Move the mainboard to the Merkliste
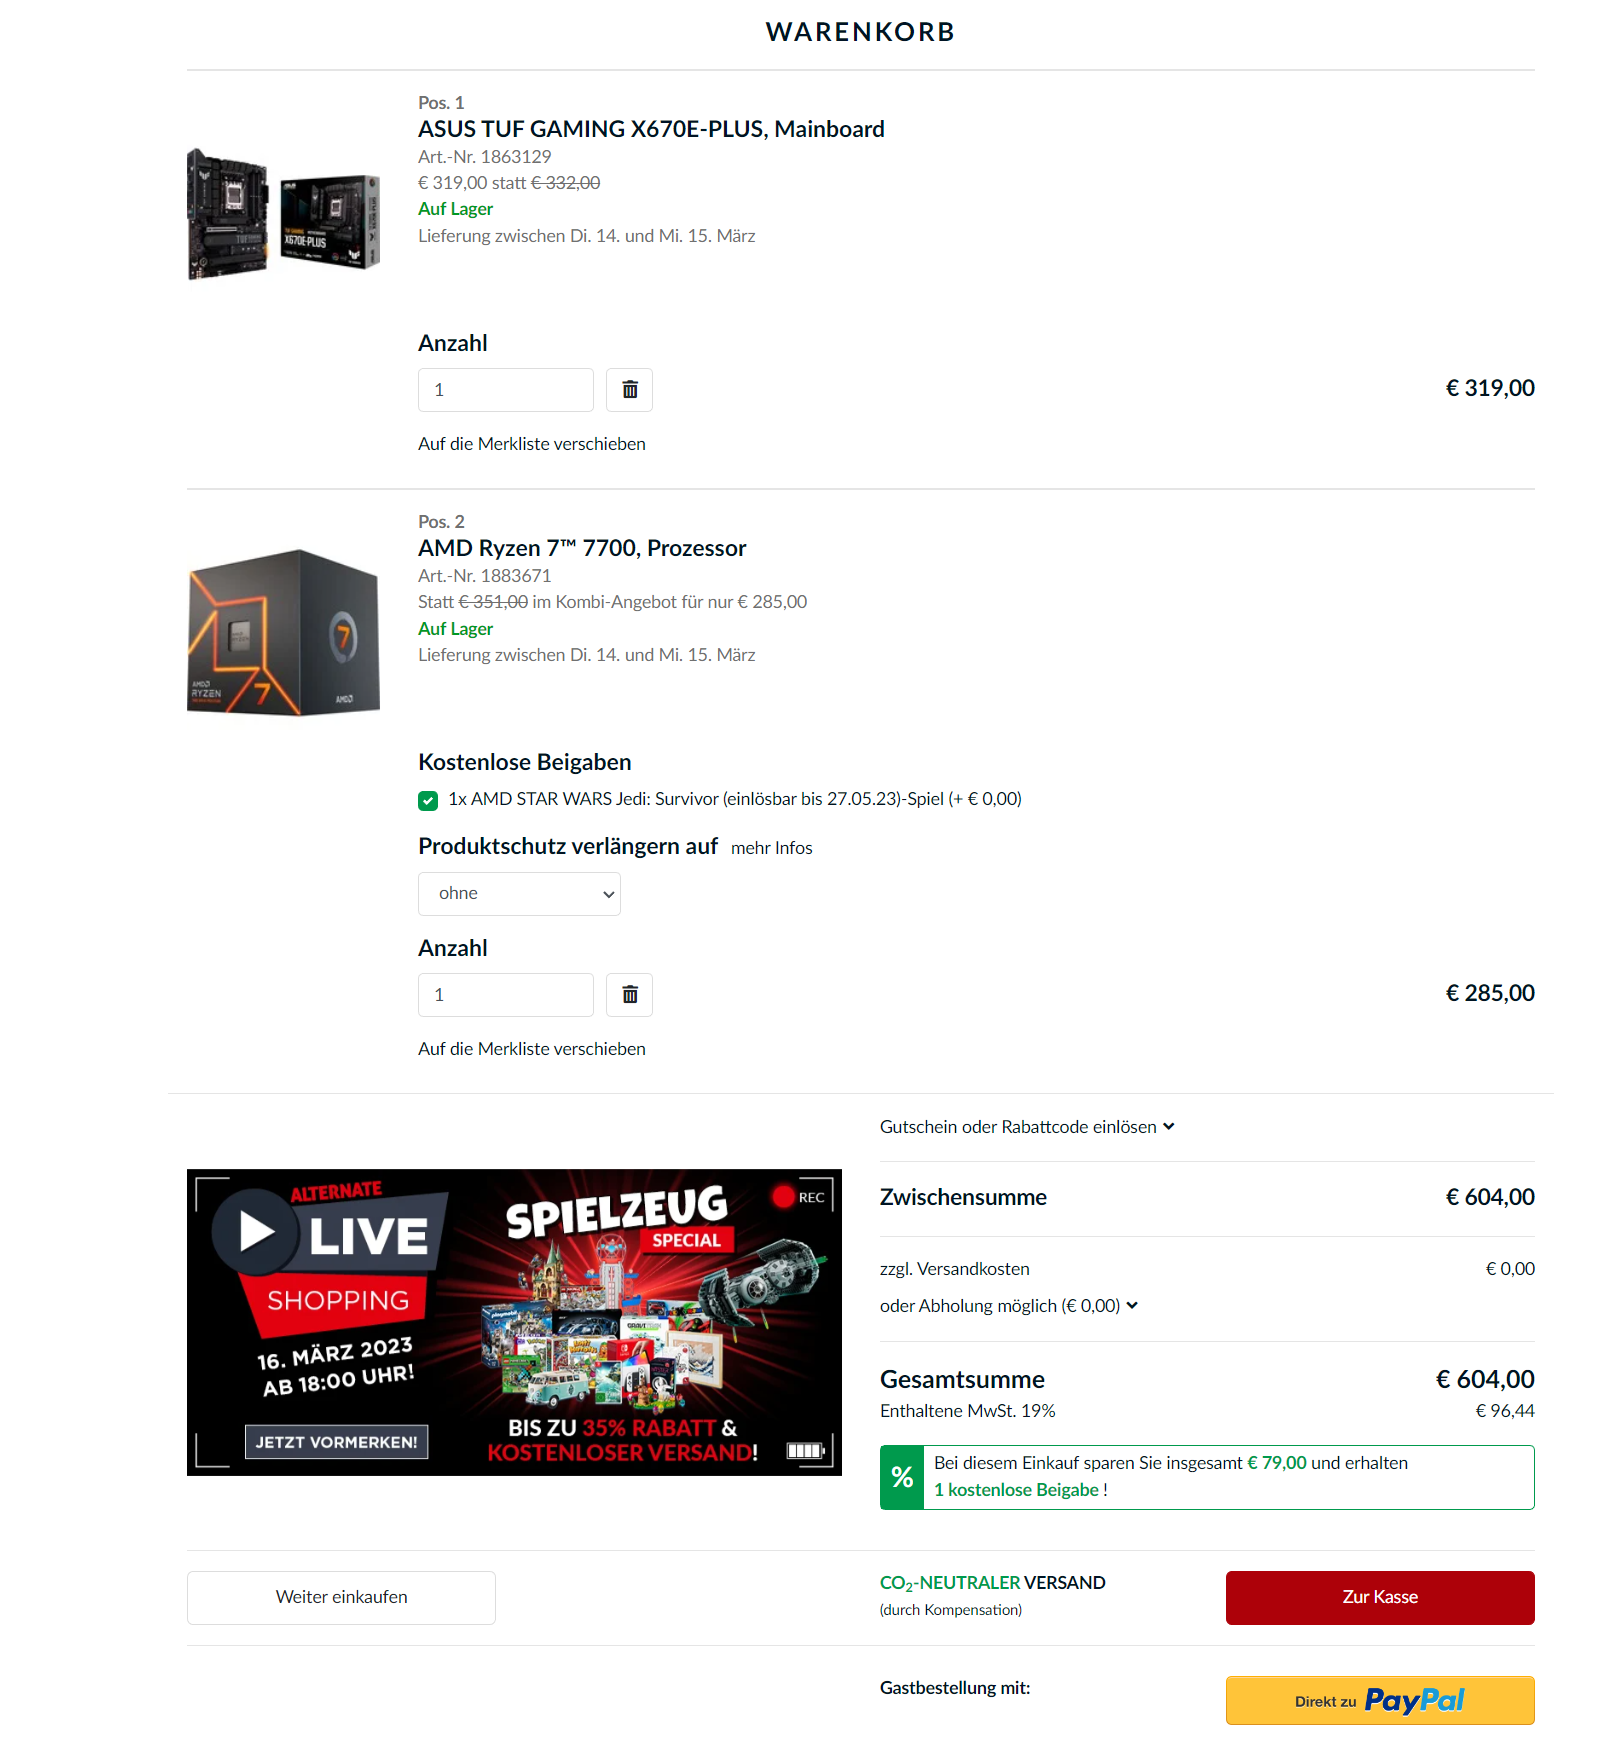The height and width of the screenshot is (1742, 1618). (532, 444)
